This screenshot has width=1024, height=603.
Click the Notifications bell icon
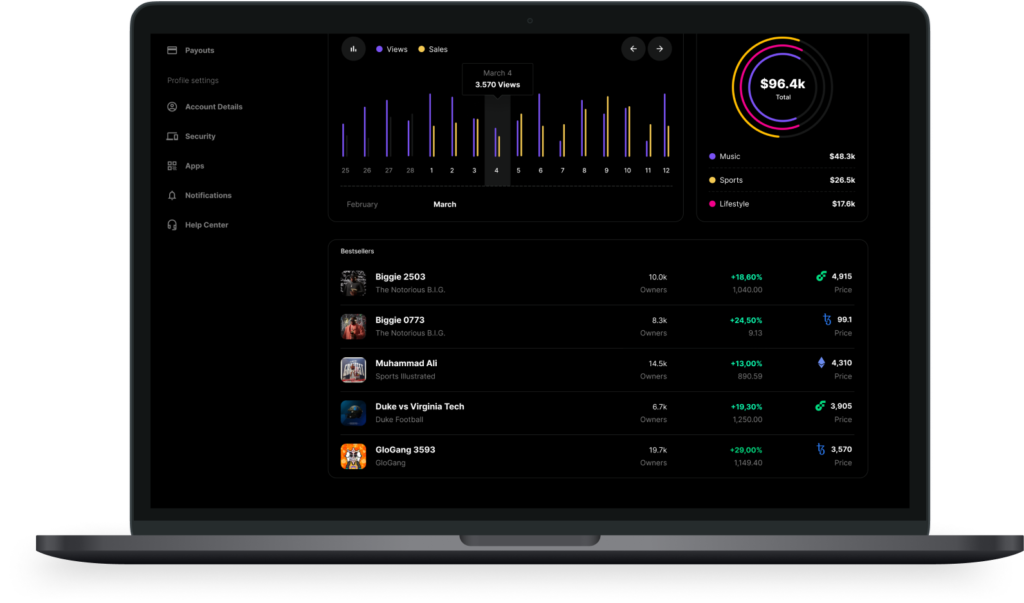point(172,195)
